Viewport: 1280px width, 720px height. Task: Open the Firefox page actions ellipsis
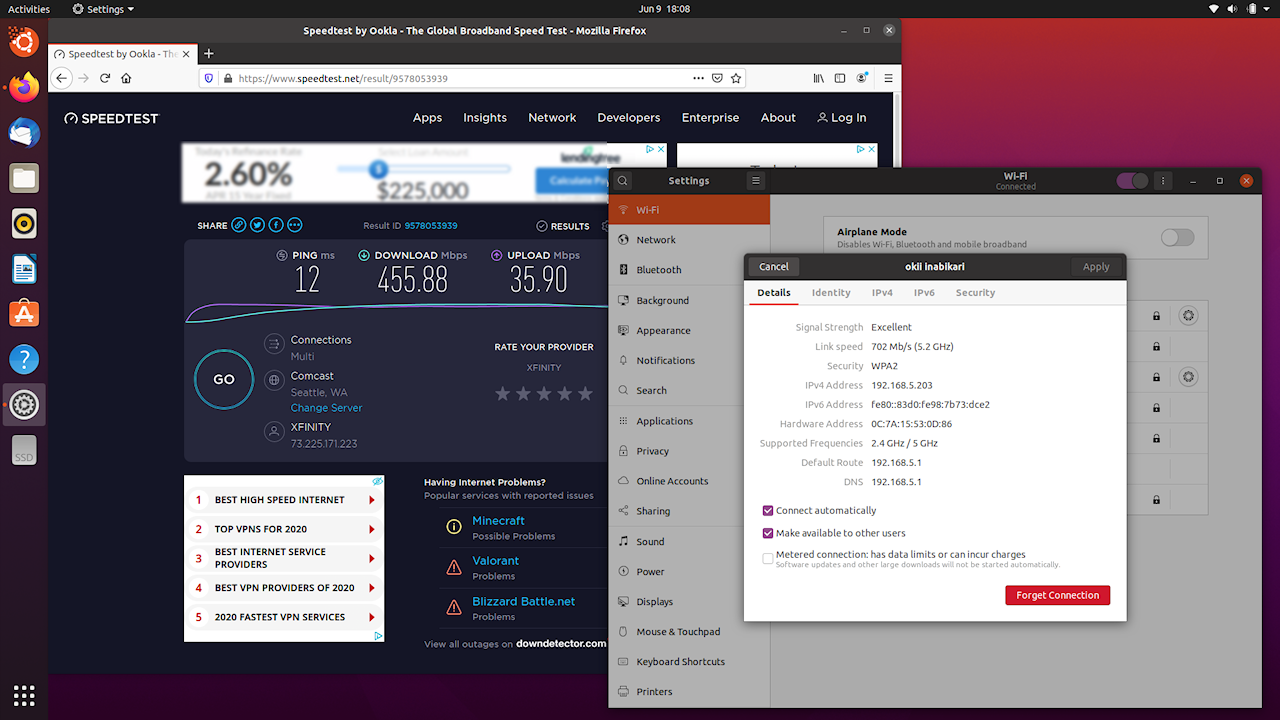pos(698,78)
